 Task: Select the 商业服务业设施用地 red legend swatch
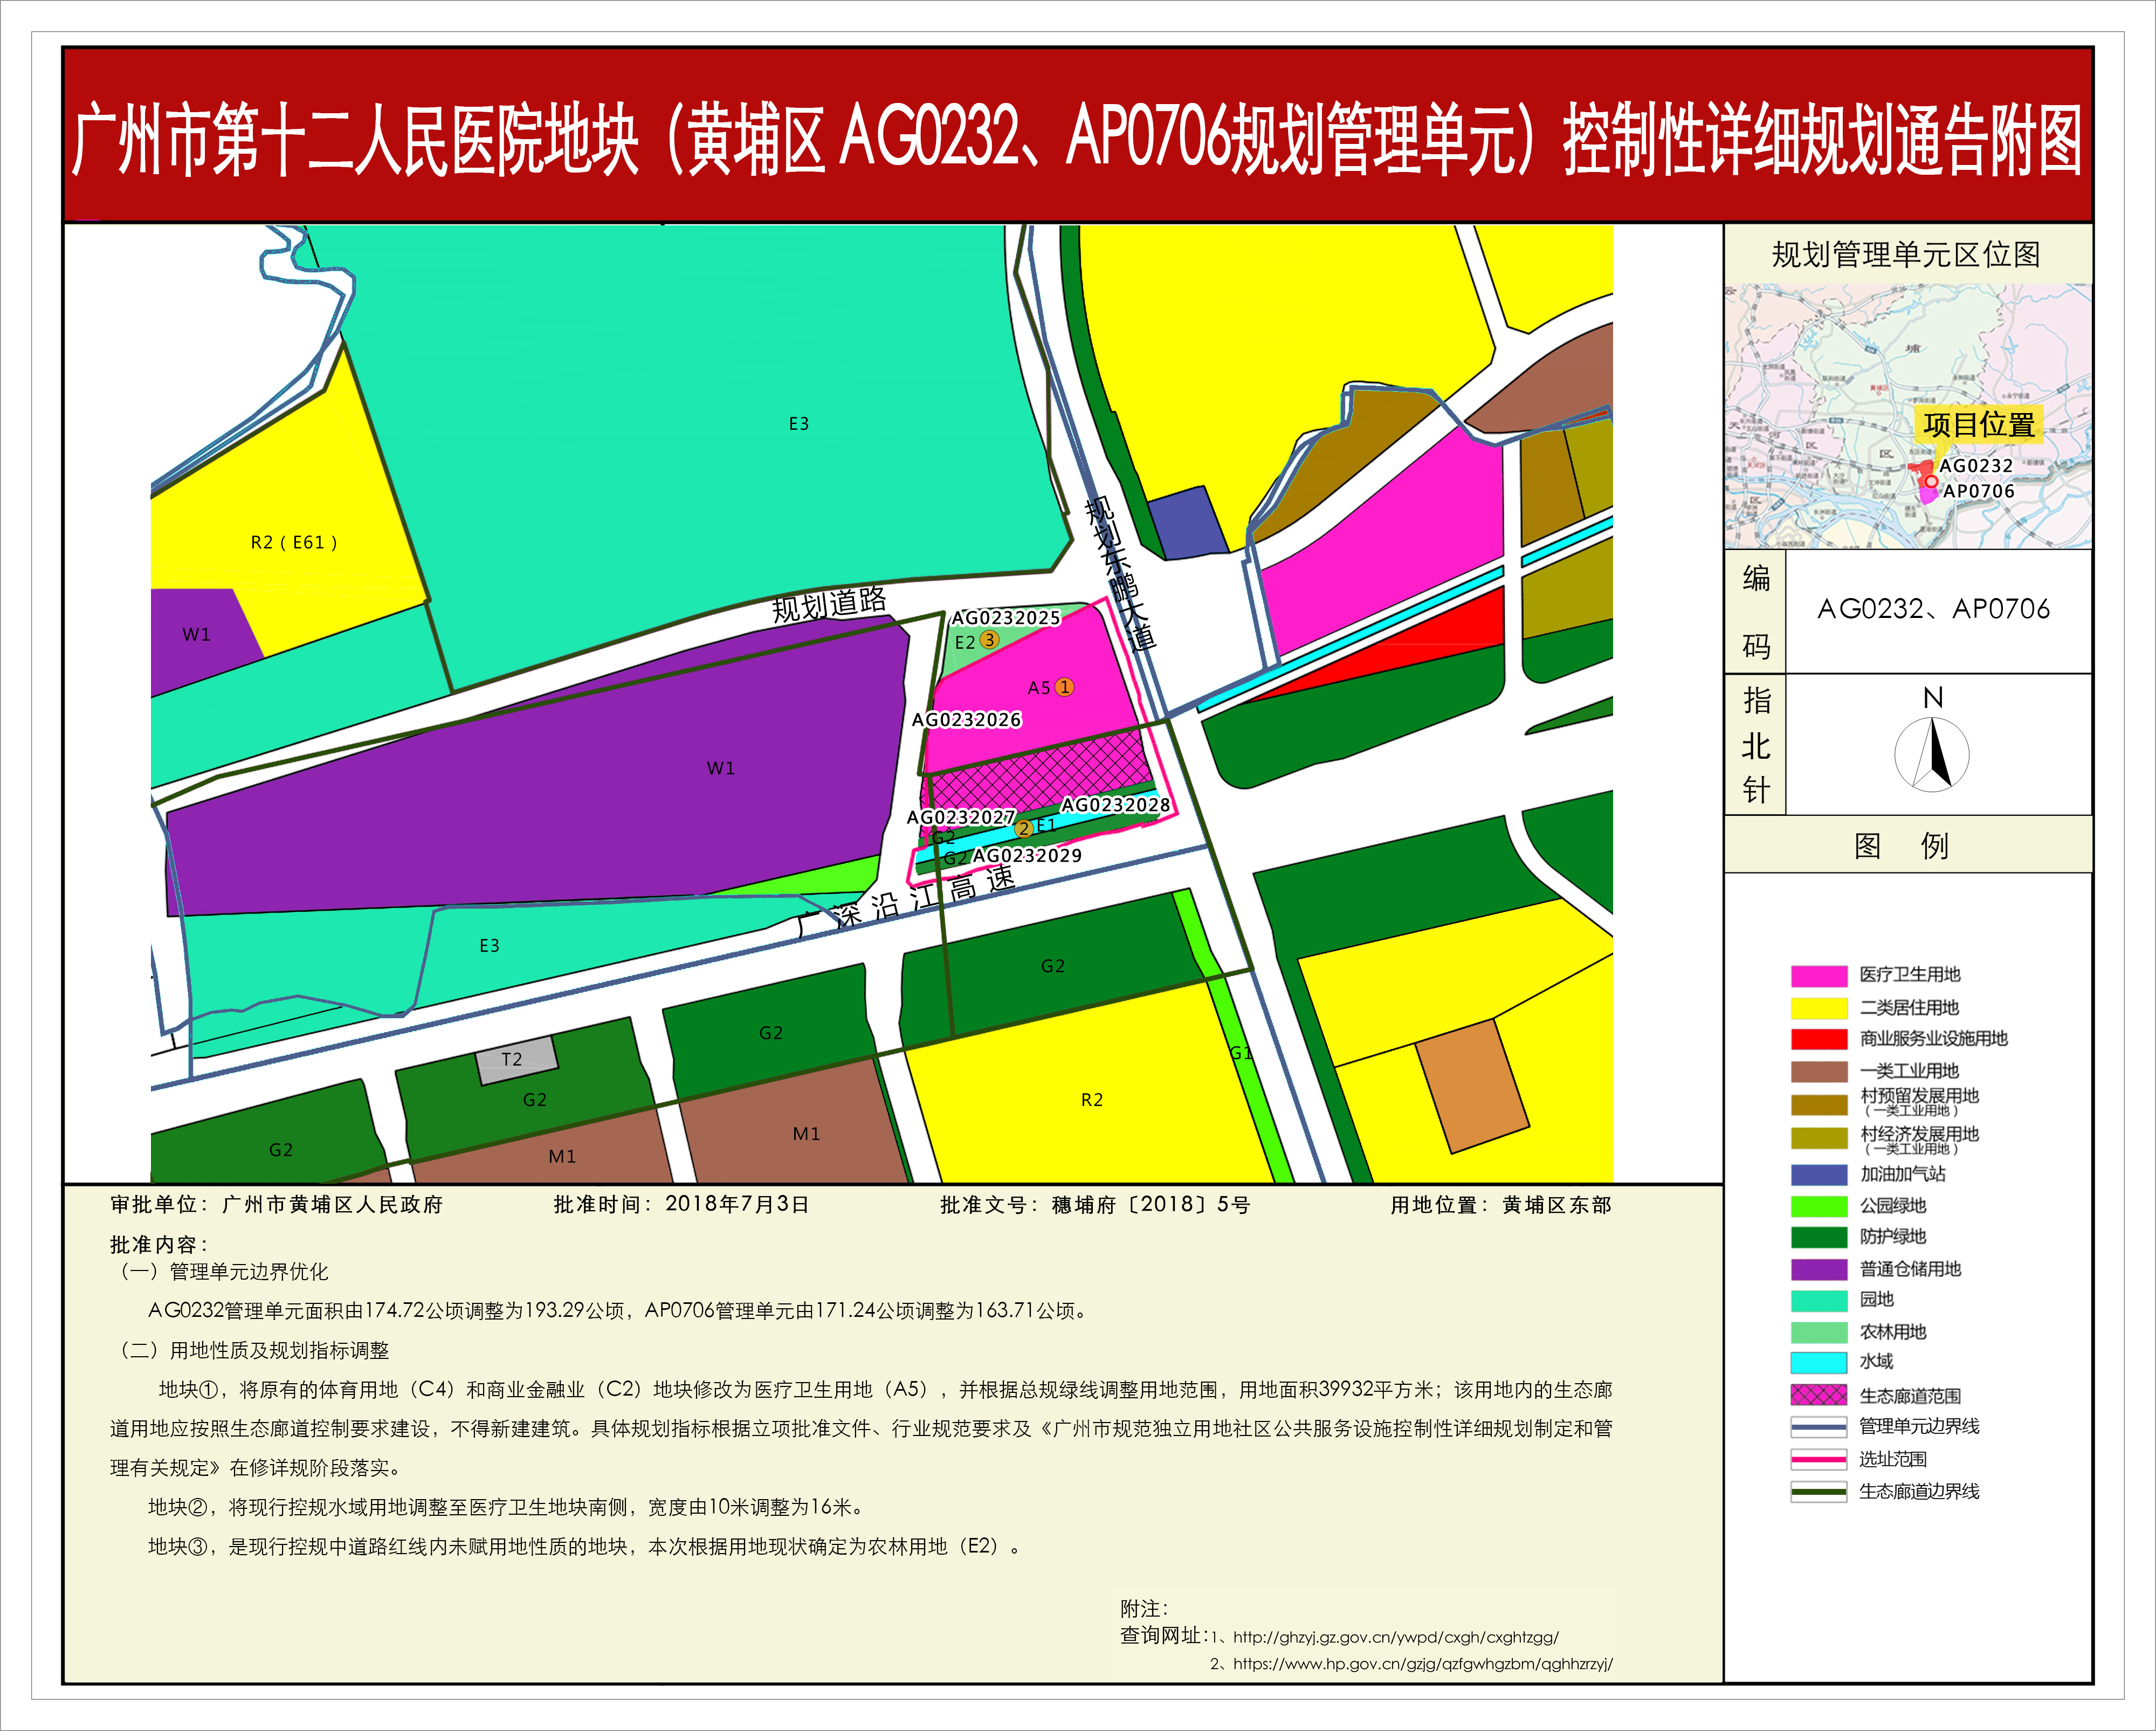1819,1039
